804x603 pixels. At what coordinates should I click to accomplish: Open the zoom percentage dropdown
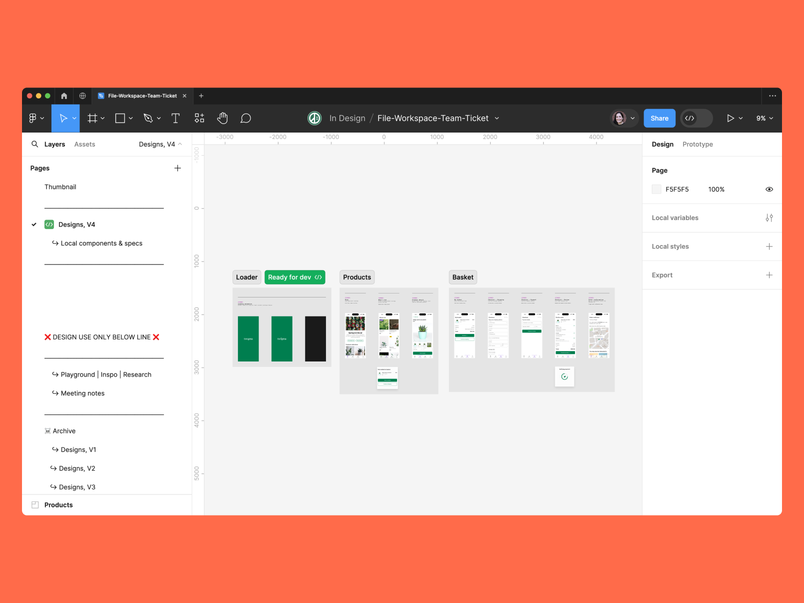[x=763, y=118]
